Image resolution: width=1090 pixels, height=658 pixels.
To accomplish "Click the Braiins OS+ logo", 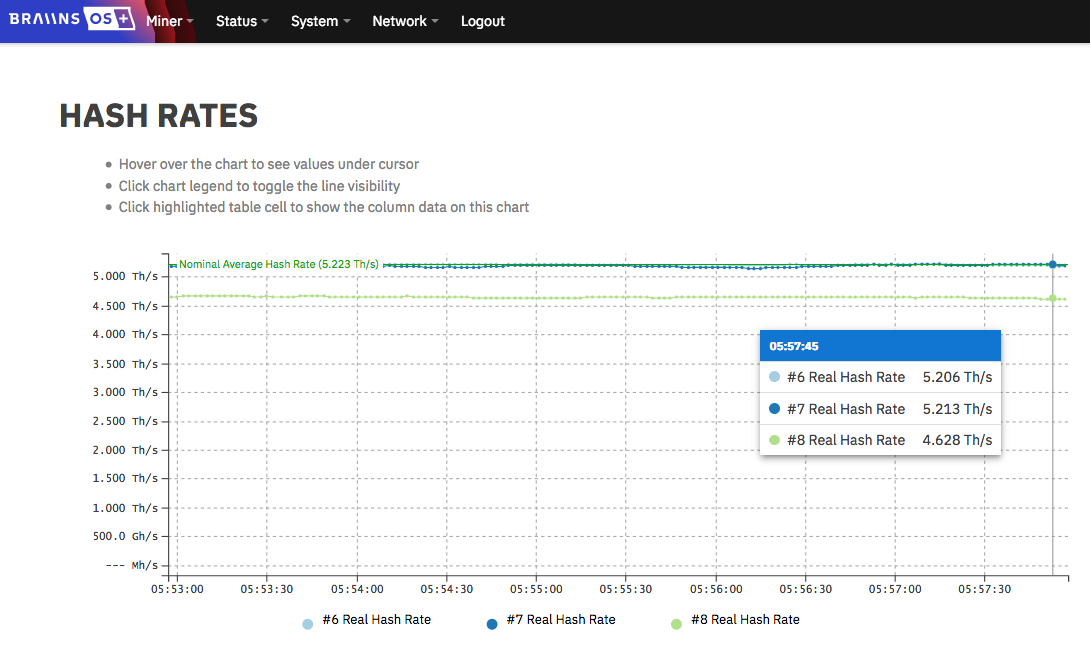I will [x=72, y=21].
